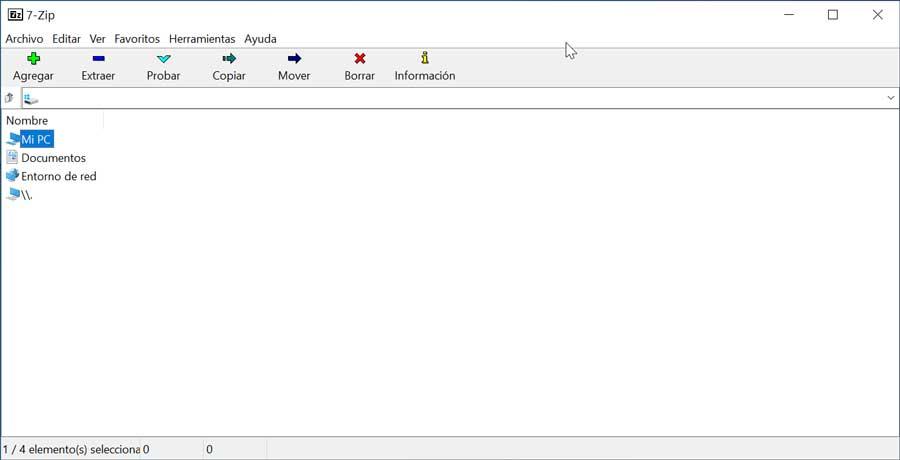The image size is (900, 460).
Task: Open the Ayuda menu
Action: coord(261,39)
